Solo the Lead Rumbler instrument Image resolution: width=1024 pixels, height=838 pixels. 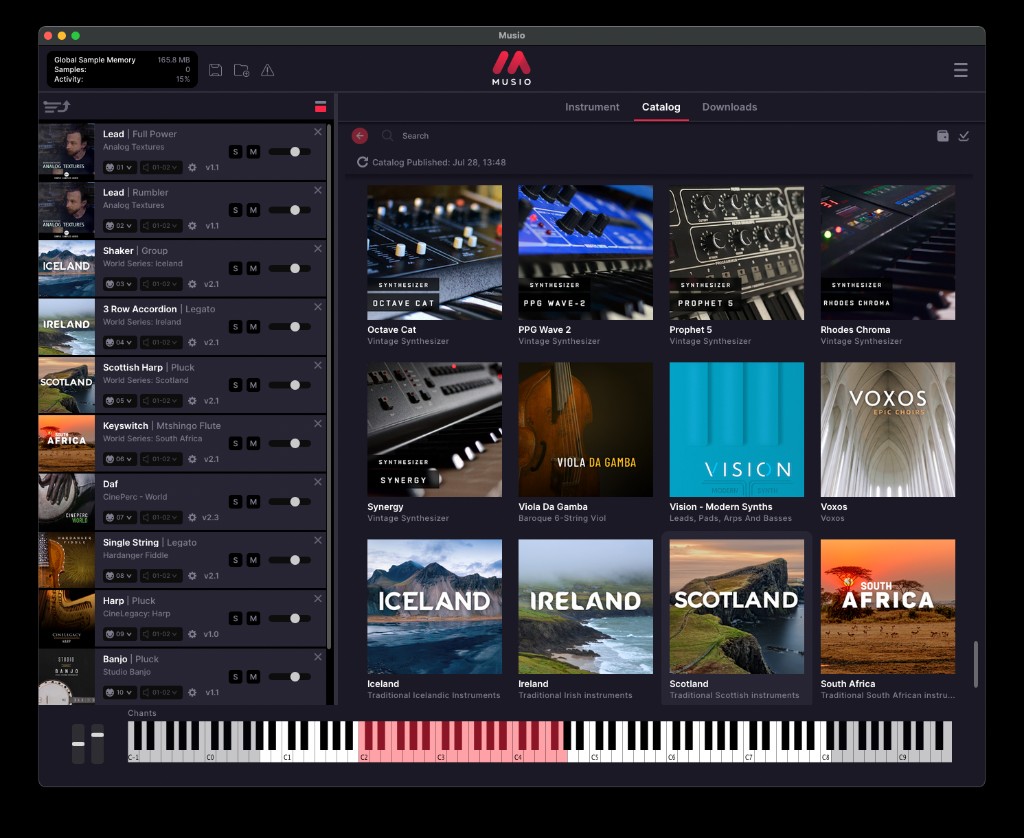[x=236, y=210]
